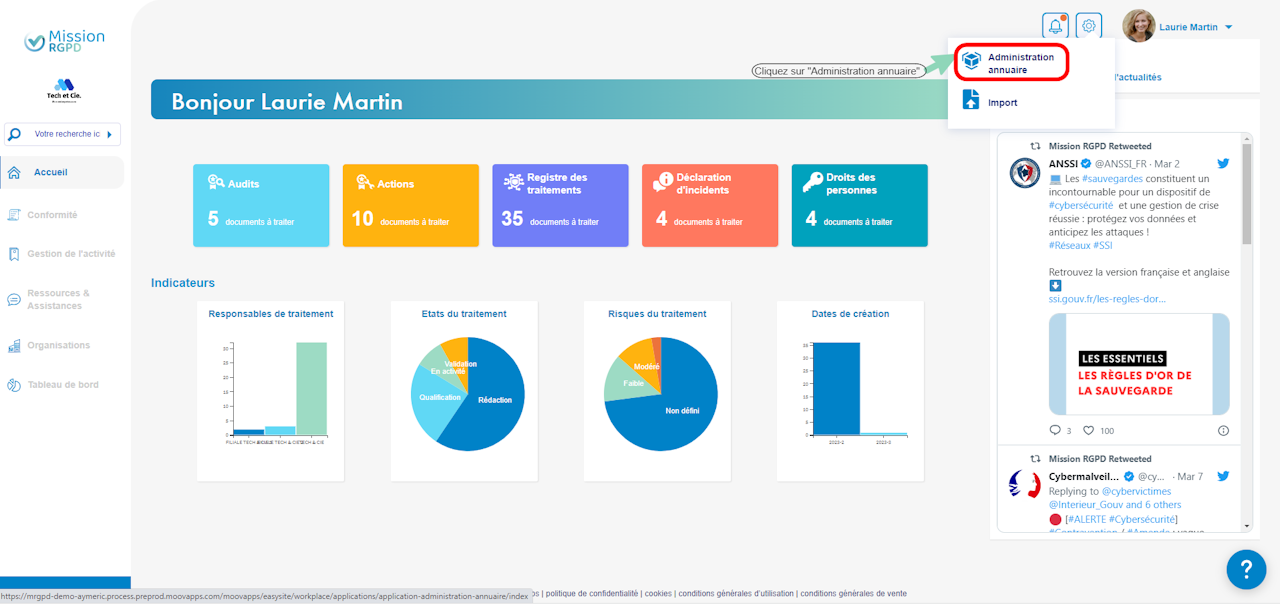Image resolution: width=1280 pixels, height=605 pixels.
Task: Click the reply icon on ANSSI tweet
Action: [x=1055, y=430]
